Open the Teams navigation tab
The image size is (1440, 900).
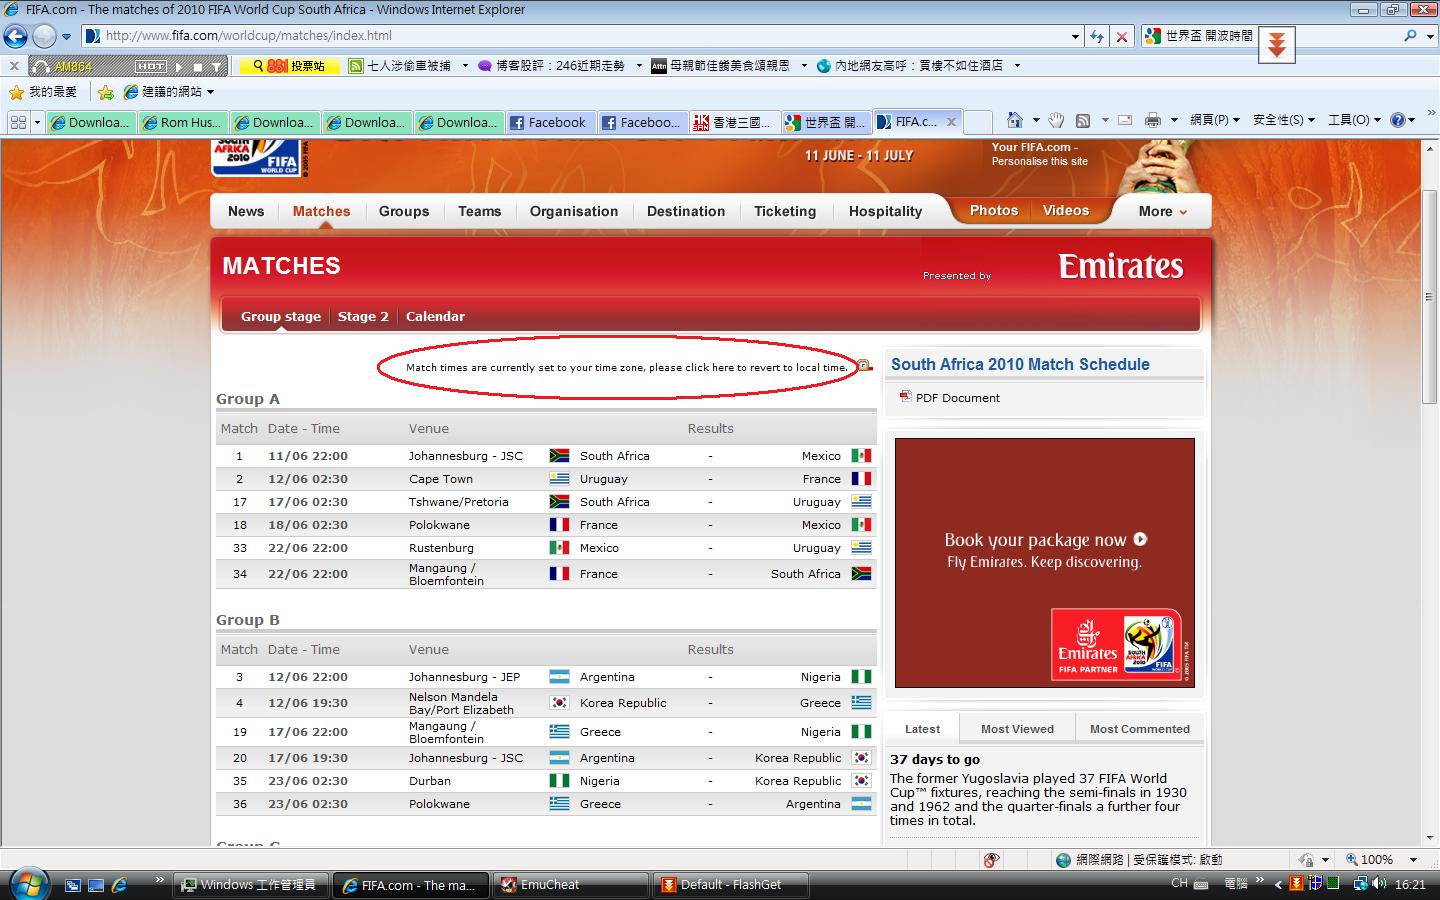click(479, 211)
